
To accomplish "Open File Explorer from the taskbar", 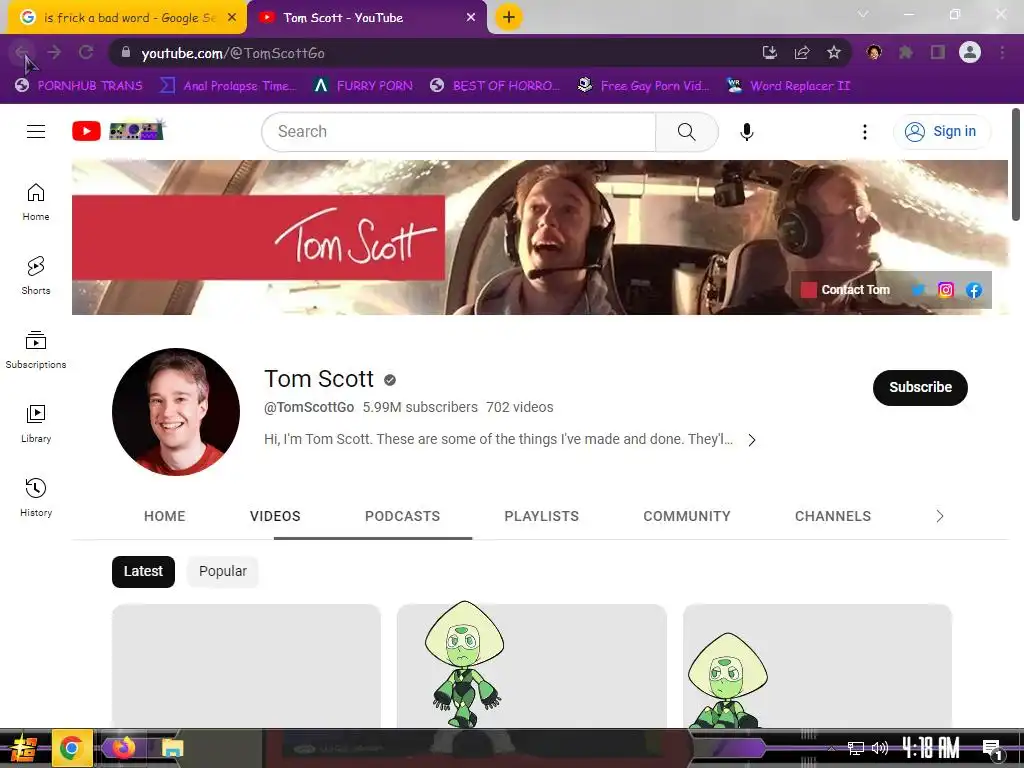I will coord(172,748).
